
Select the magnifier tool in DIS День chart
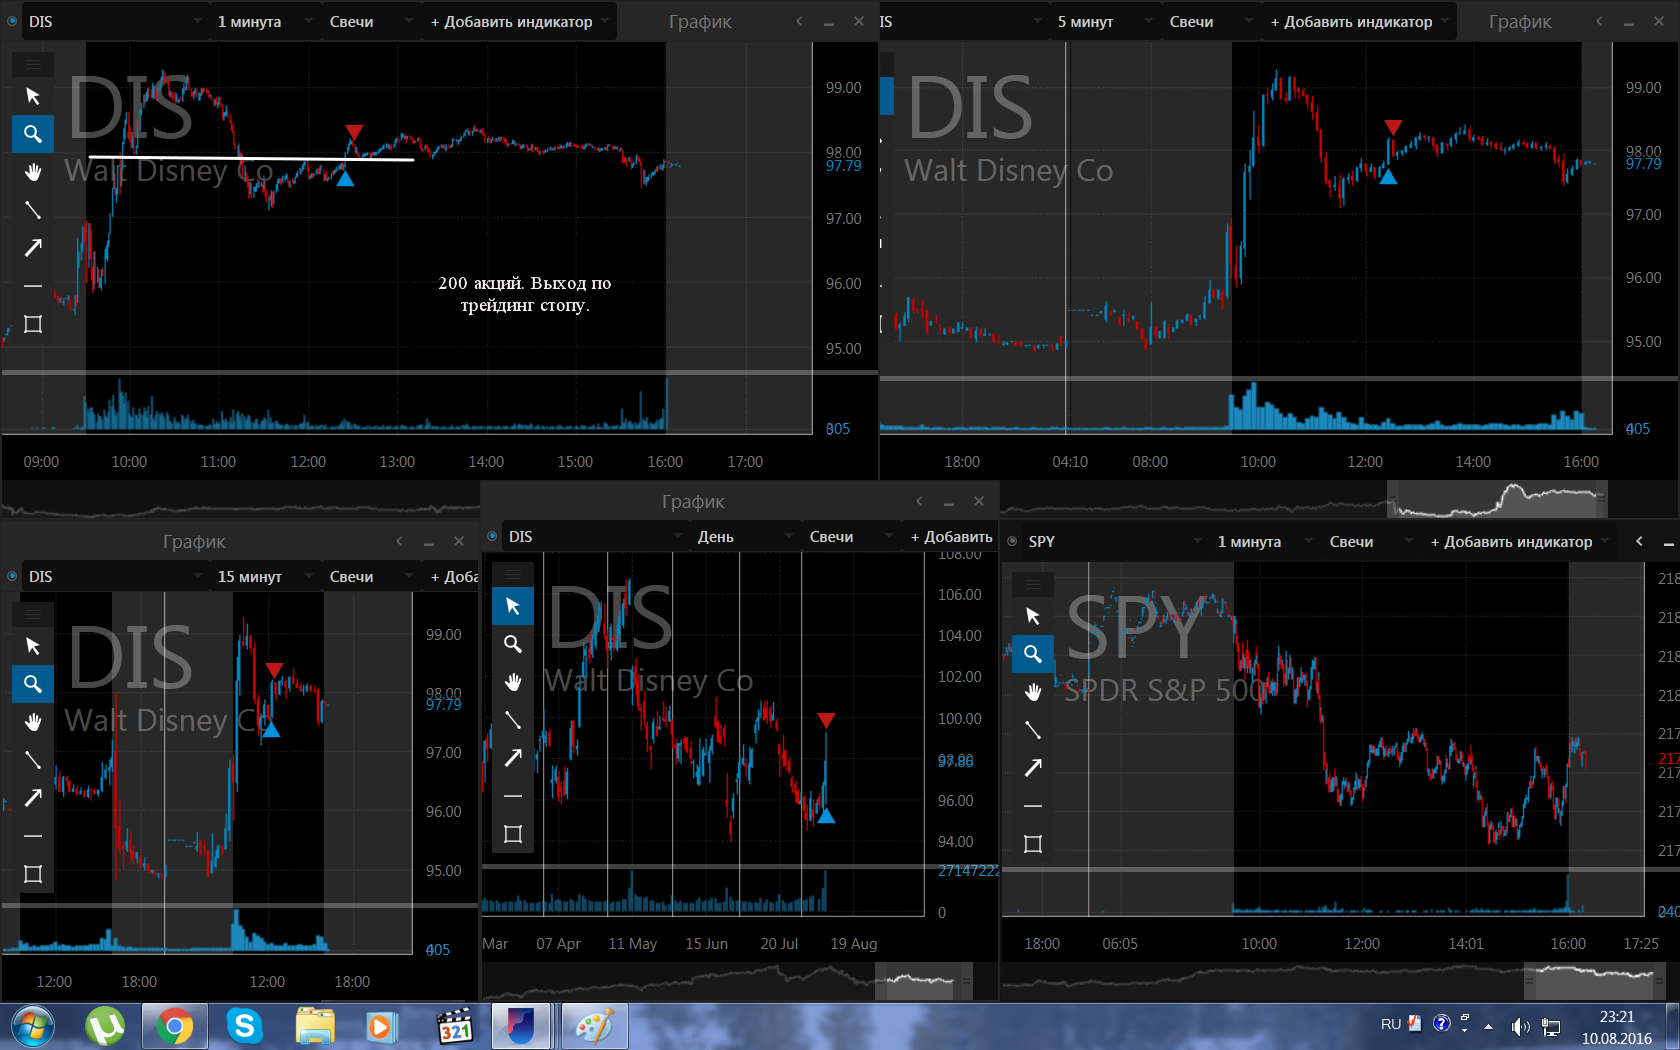(x=513, y=644)
